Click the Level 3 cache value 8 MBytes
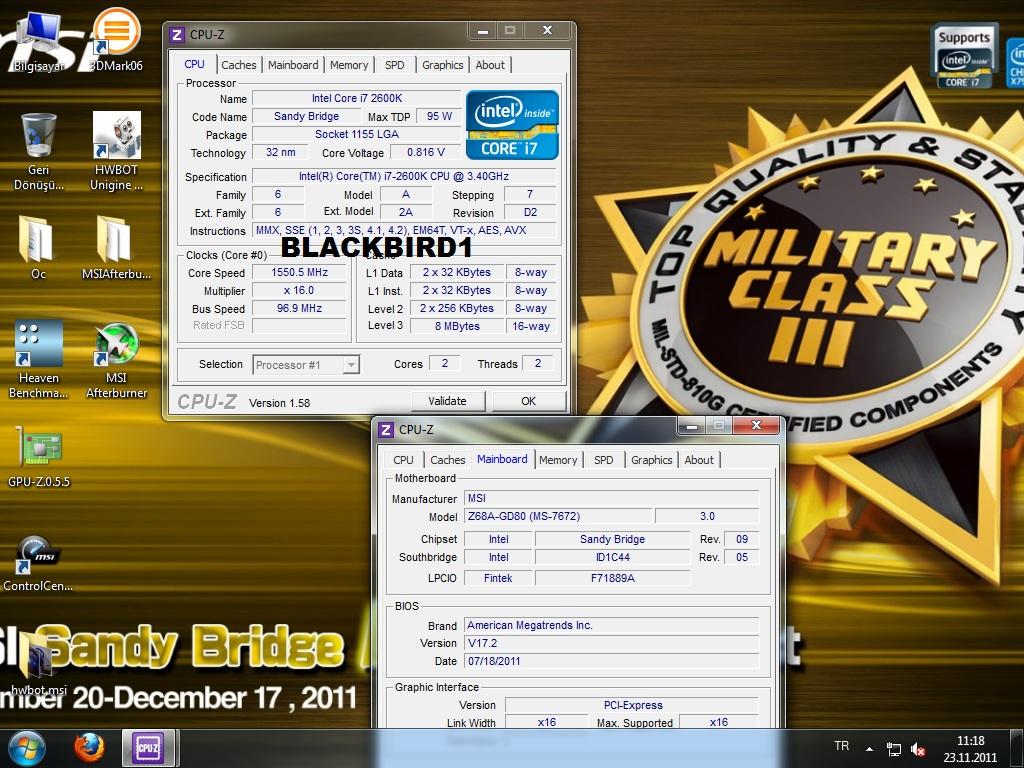Image resolution: width=1024 pixels, height=768 pixels. coord(457,326)
